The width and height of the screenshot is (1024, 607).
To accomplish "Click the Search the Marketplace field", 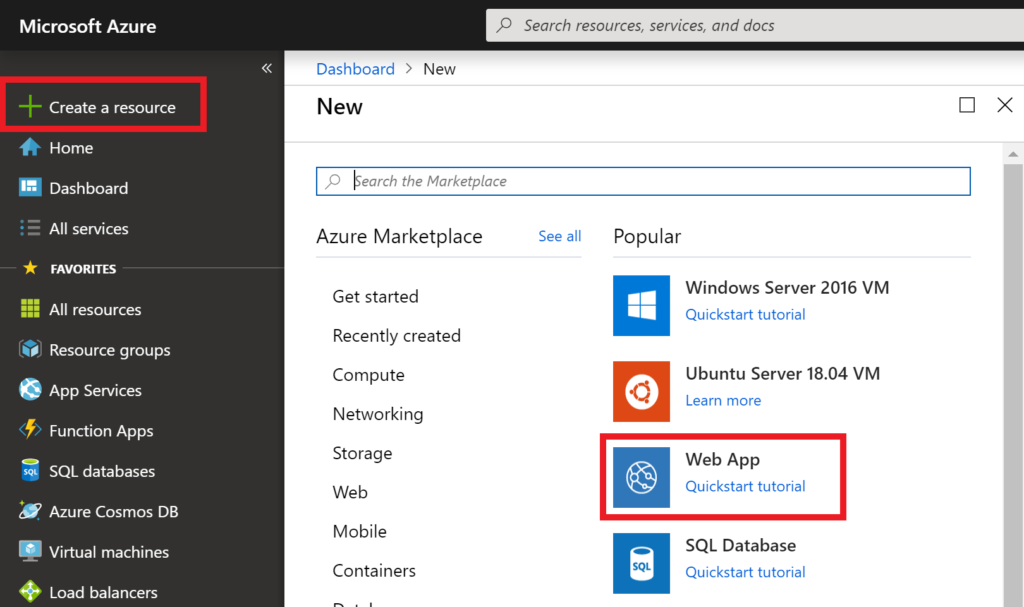I will 643,181.
